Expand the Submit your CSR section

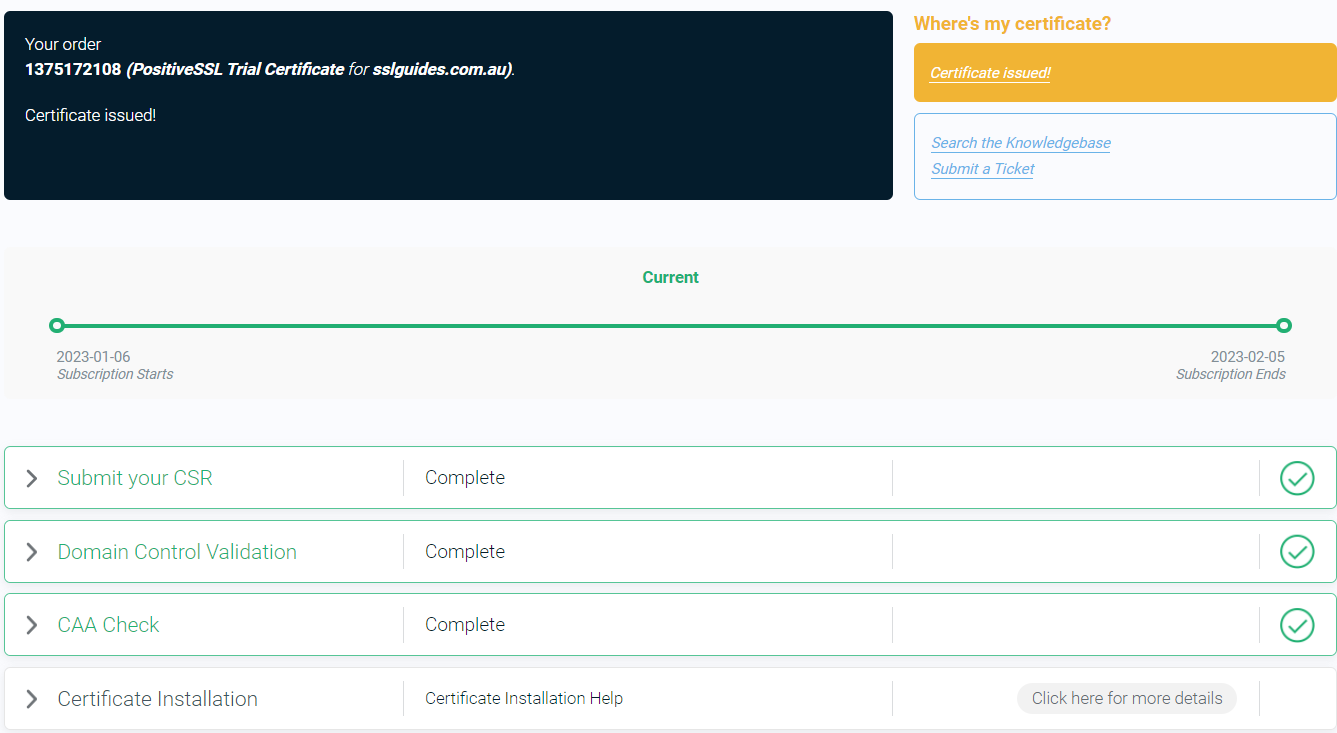pos(31,478)
